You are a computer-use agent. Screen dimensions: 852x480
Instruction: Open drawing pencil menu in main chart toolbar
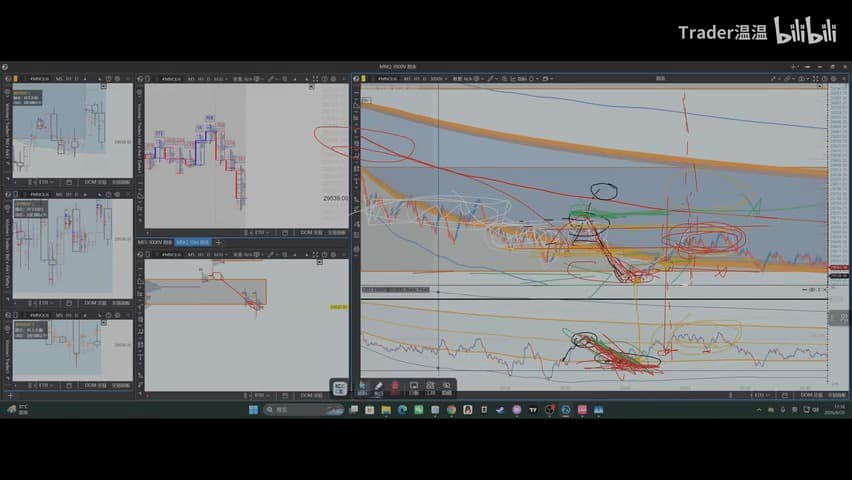(491, 79)
